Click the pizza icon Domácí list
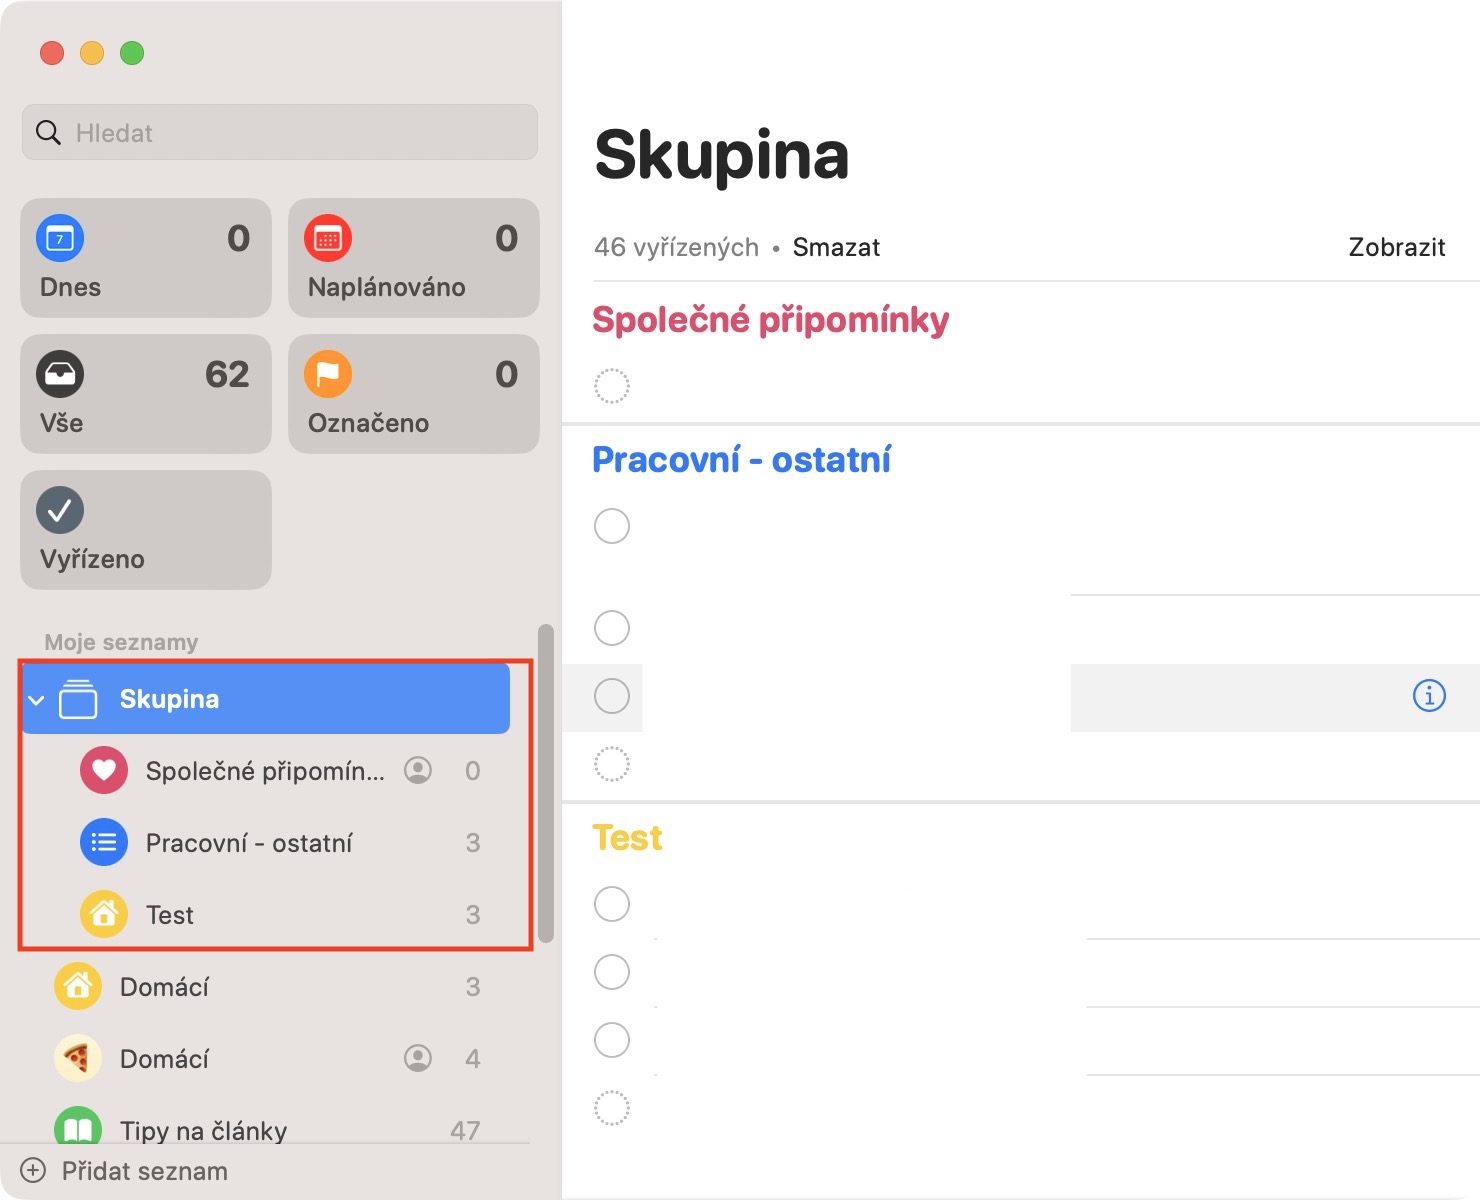Viewport: 1480px width, 1200px height. (x=78, y=1059)
